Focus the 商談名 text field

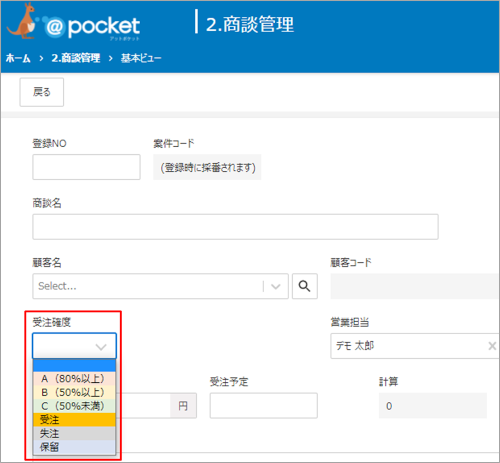[235, 227]
